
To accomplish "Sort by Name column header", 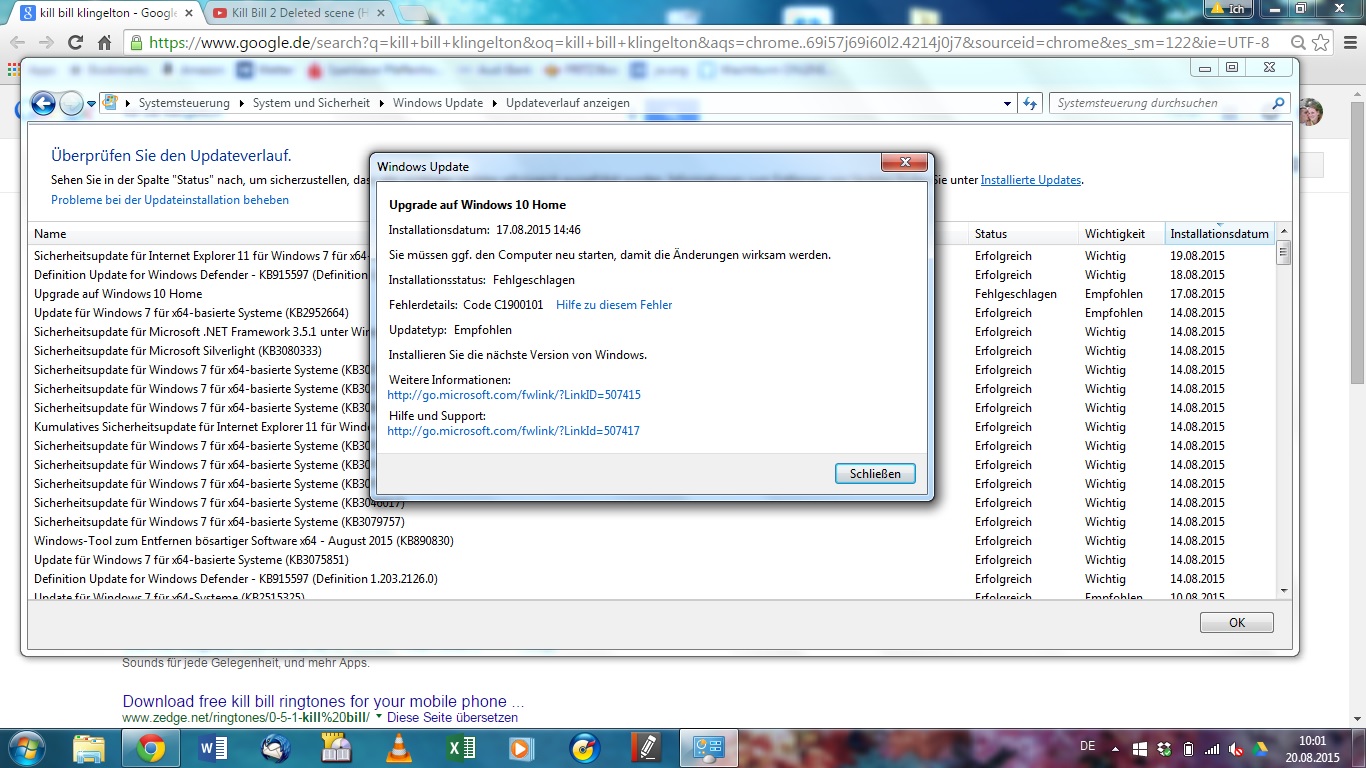I will [x=498, y=234].
